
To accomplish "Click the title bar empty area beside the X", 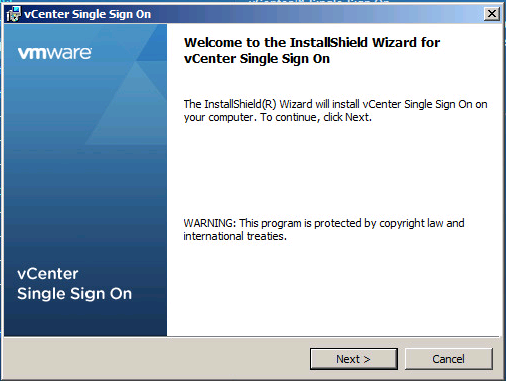I will click(x=317, y=14).
